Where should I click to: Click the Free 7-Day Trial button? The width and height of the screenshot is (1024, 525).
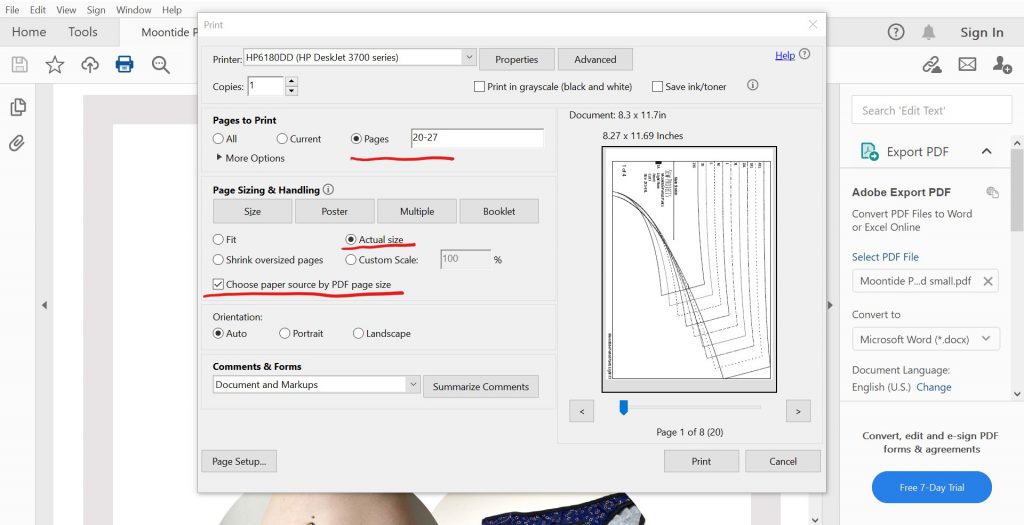[x=931, y=487]
